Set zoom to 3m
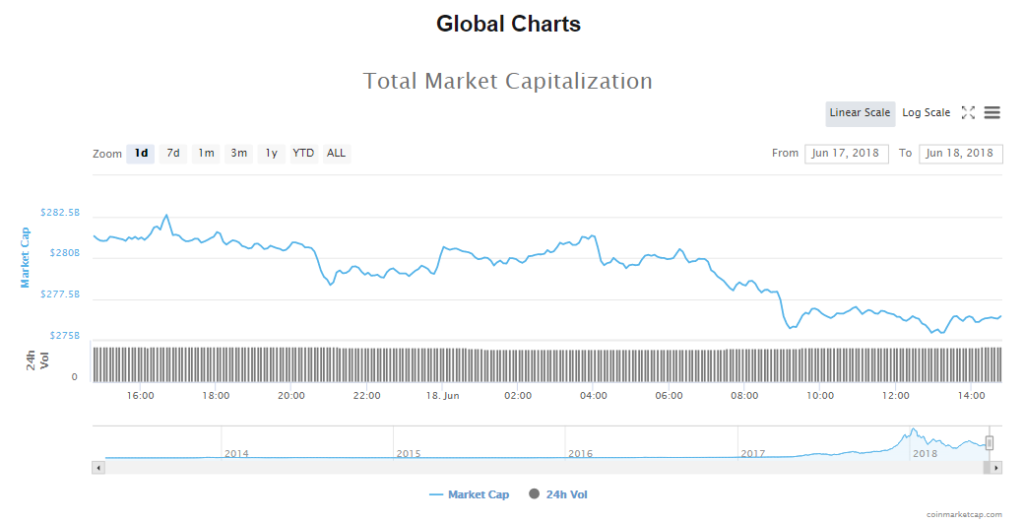The image size is (1024, 523). pyautogui.click(x=239, y=153)
